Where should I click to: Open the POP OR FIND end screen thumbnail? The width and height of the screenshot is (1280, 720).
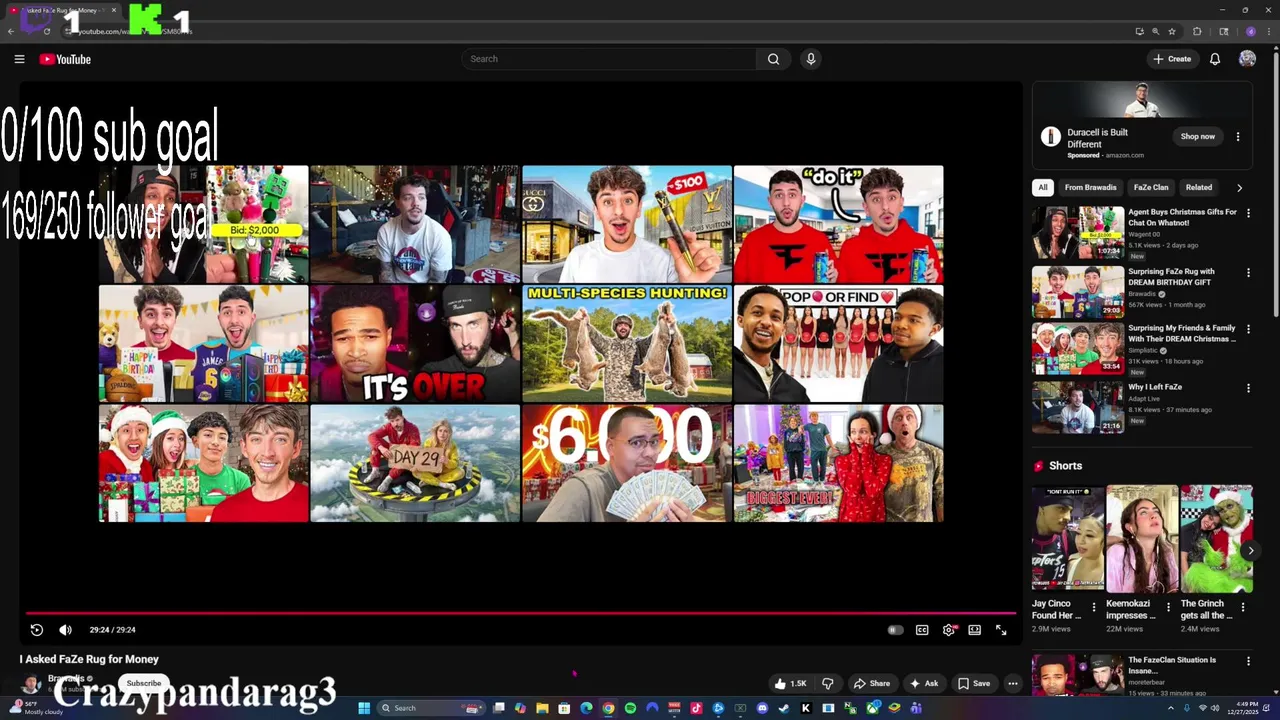[x=838, y=344]
